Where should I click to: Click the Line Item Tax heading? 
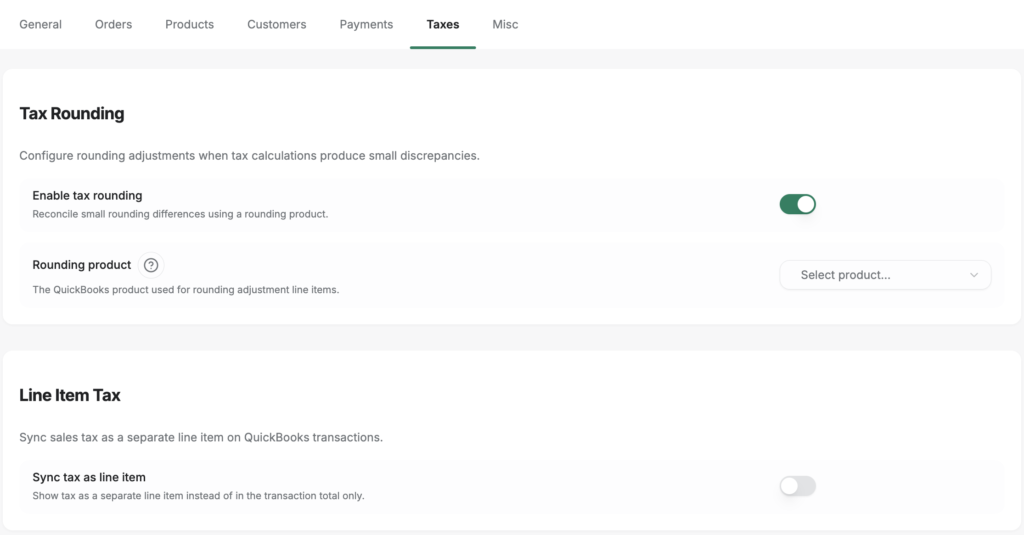70,395
